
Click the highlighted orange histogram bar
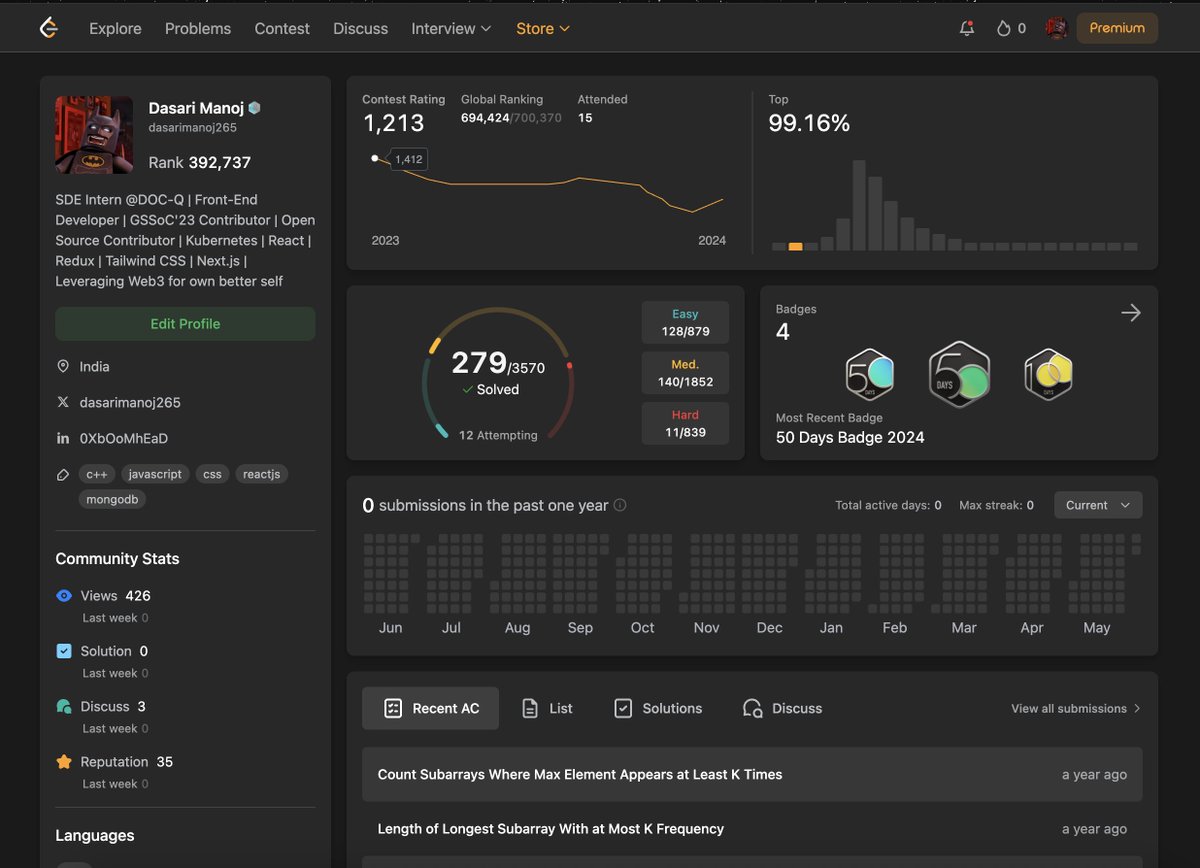795,246
